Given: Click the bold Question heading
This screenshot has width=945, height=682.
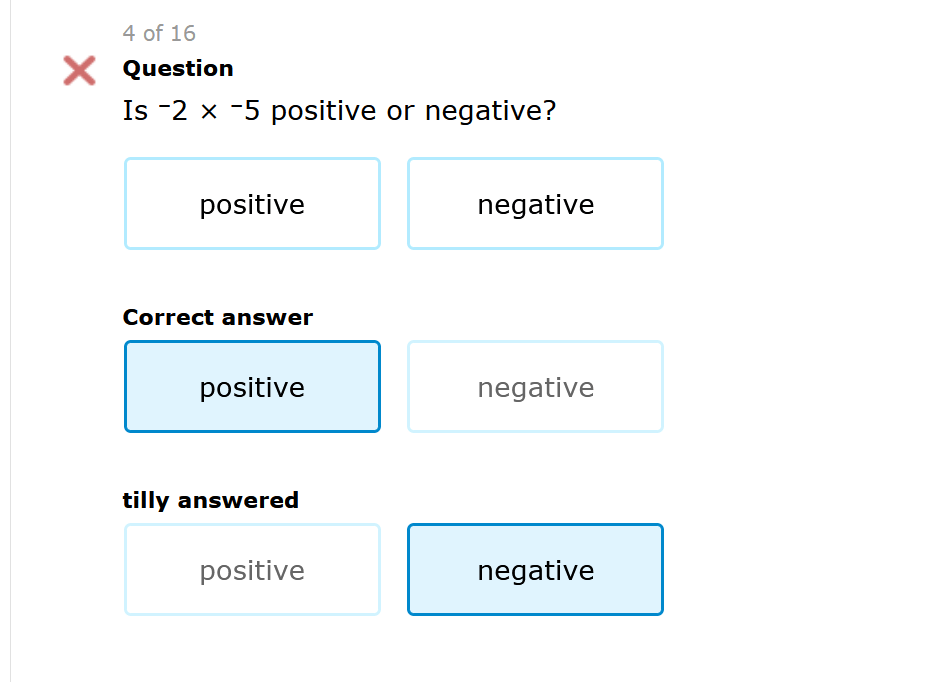Looking at the screenshot, I should pos(178,69).
